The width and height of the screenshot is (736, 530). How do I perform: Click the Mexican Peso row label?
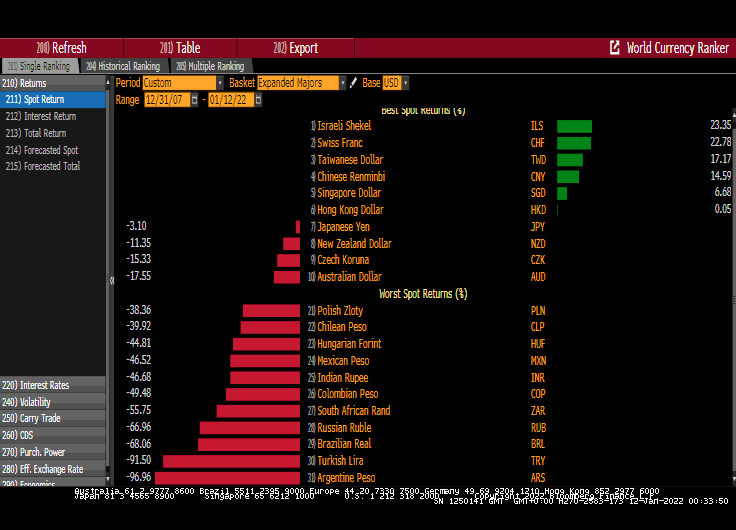[x=343, y=361]
